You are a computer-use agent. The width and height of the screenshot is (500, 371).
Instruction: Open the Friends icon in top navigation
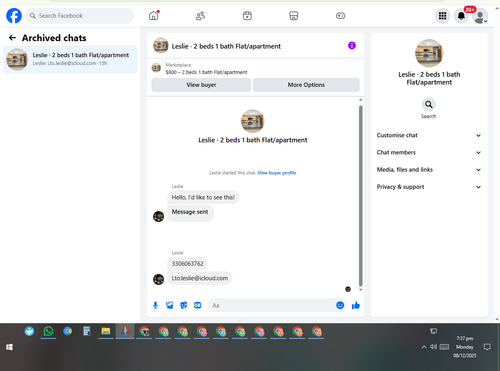click(x=200, y=16)
